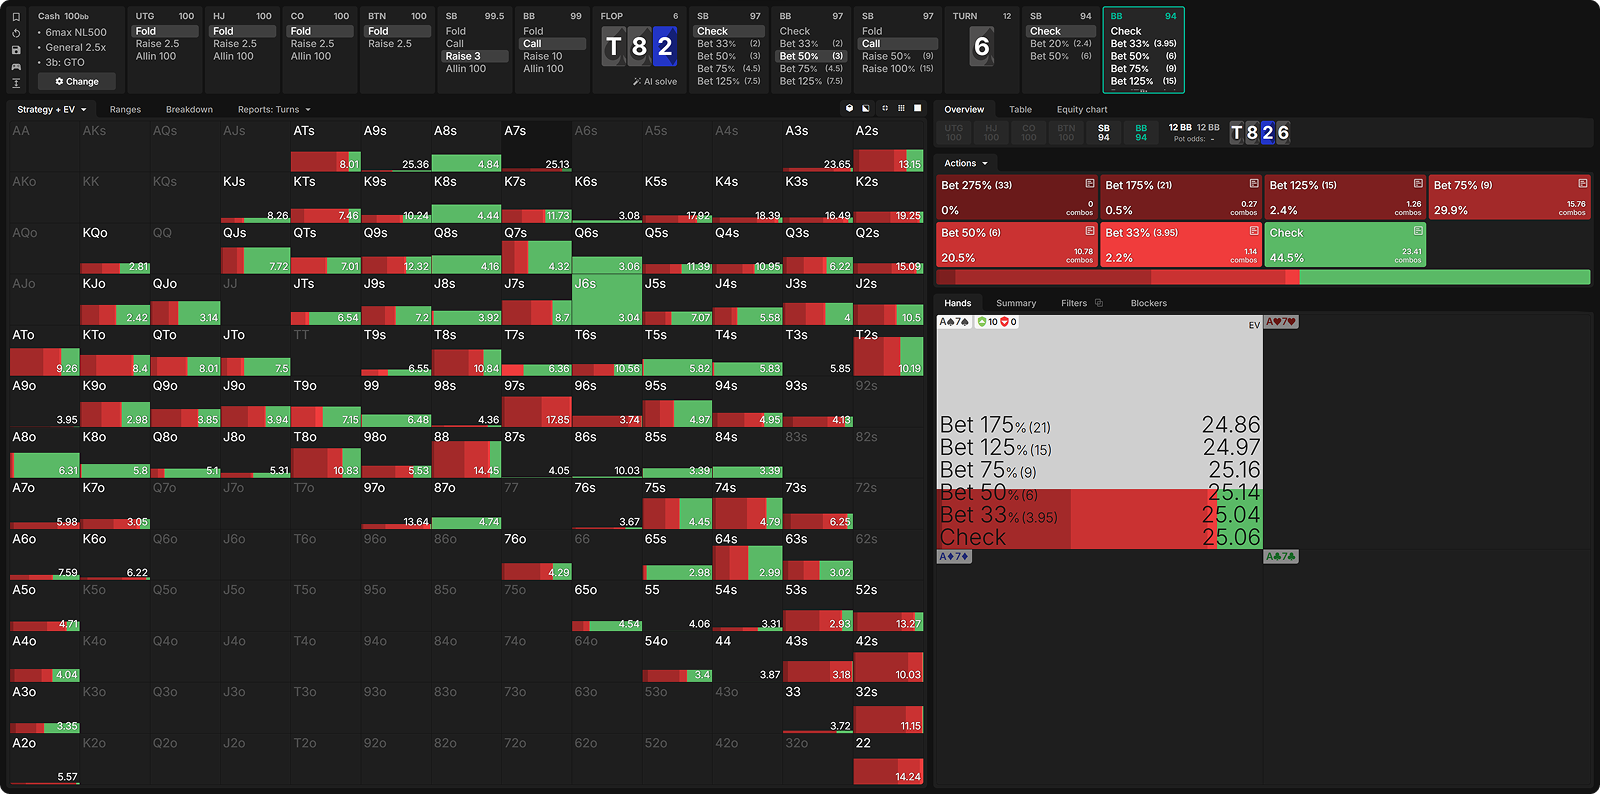Expand the Actions dropdown
Screen dimensions: 1600x794
pyautogui.click(x=966, y=163)
